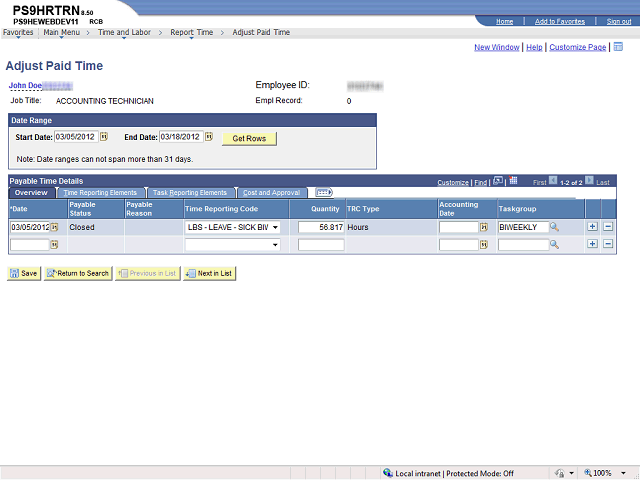640x480 pixels.
Task: Click the Show all columns tab icon
Action: (x=324, y=192)
